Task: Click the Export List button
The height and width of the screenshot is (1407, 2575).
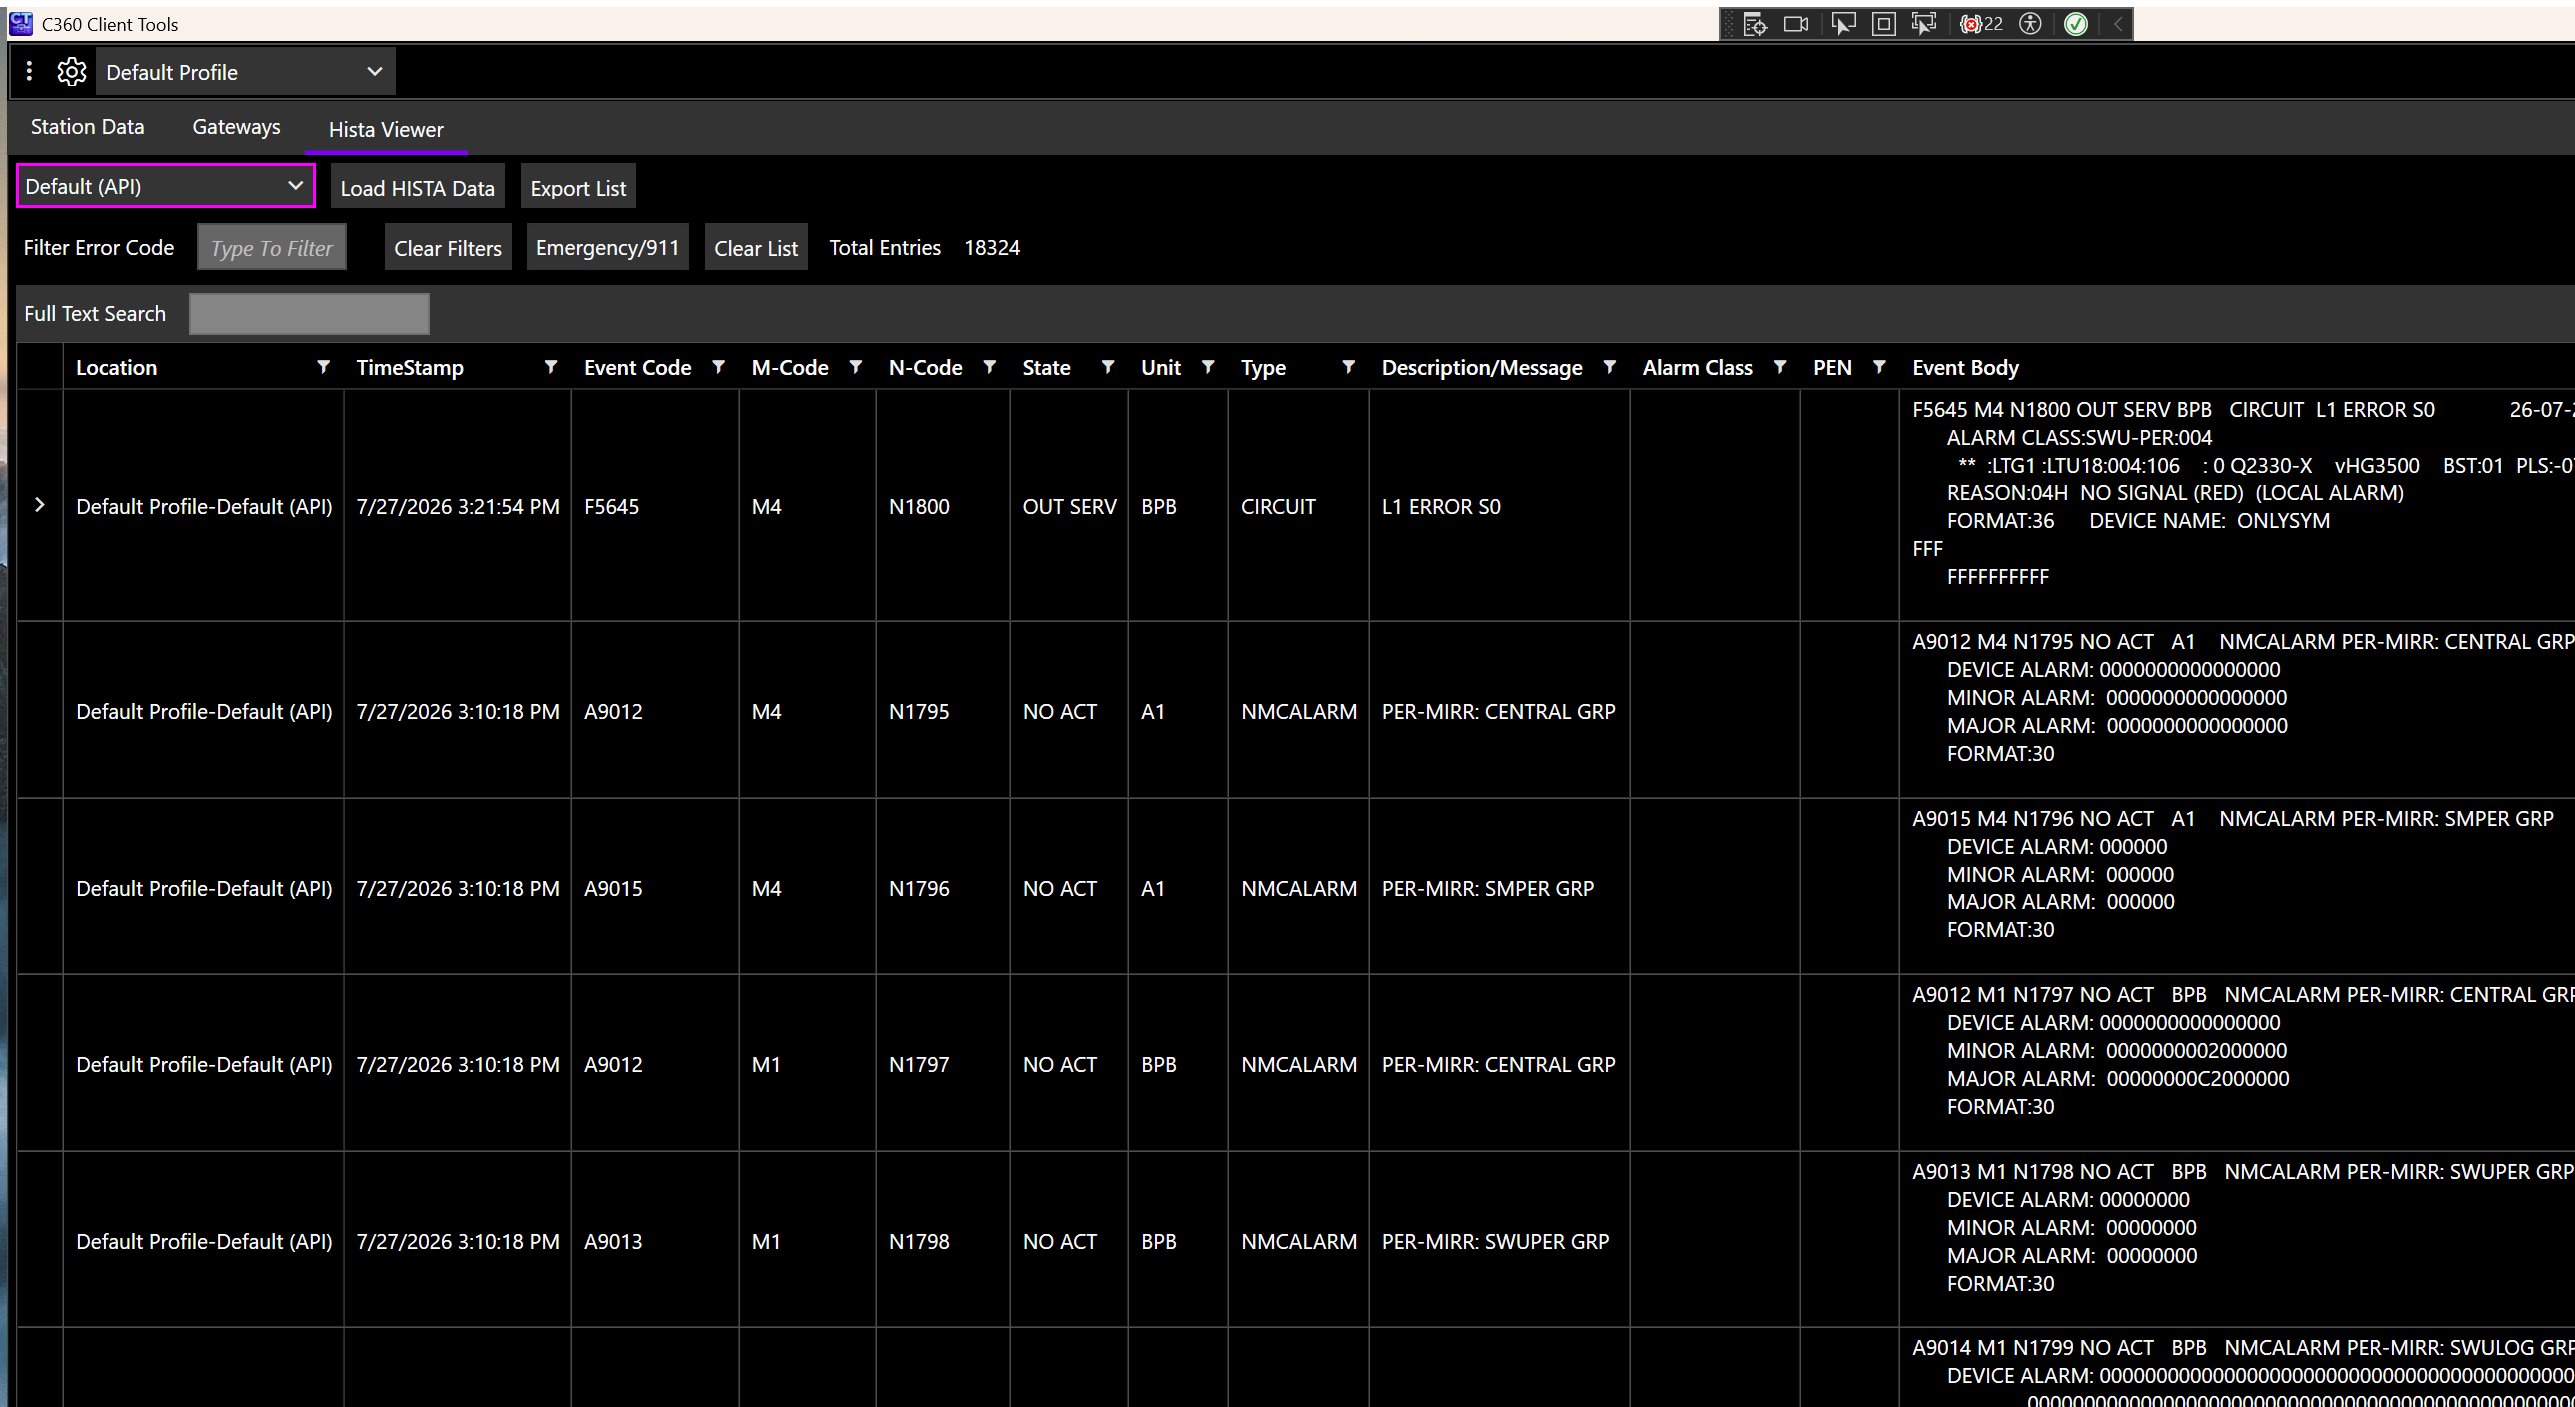Action: [x=578, y=188]
